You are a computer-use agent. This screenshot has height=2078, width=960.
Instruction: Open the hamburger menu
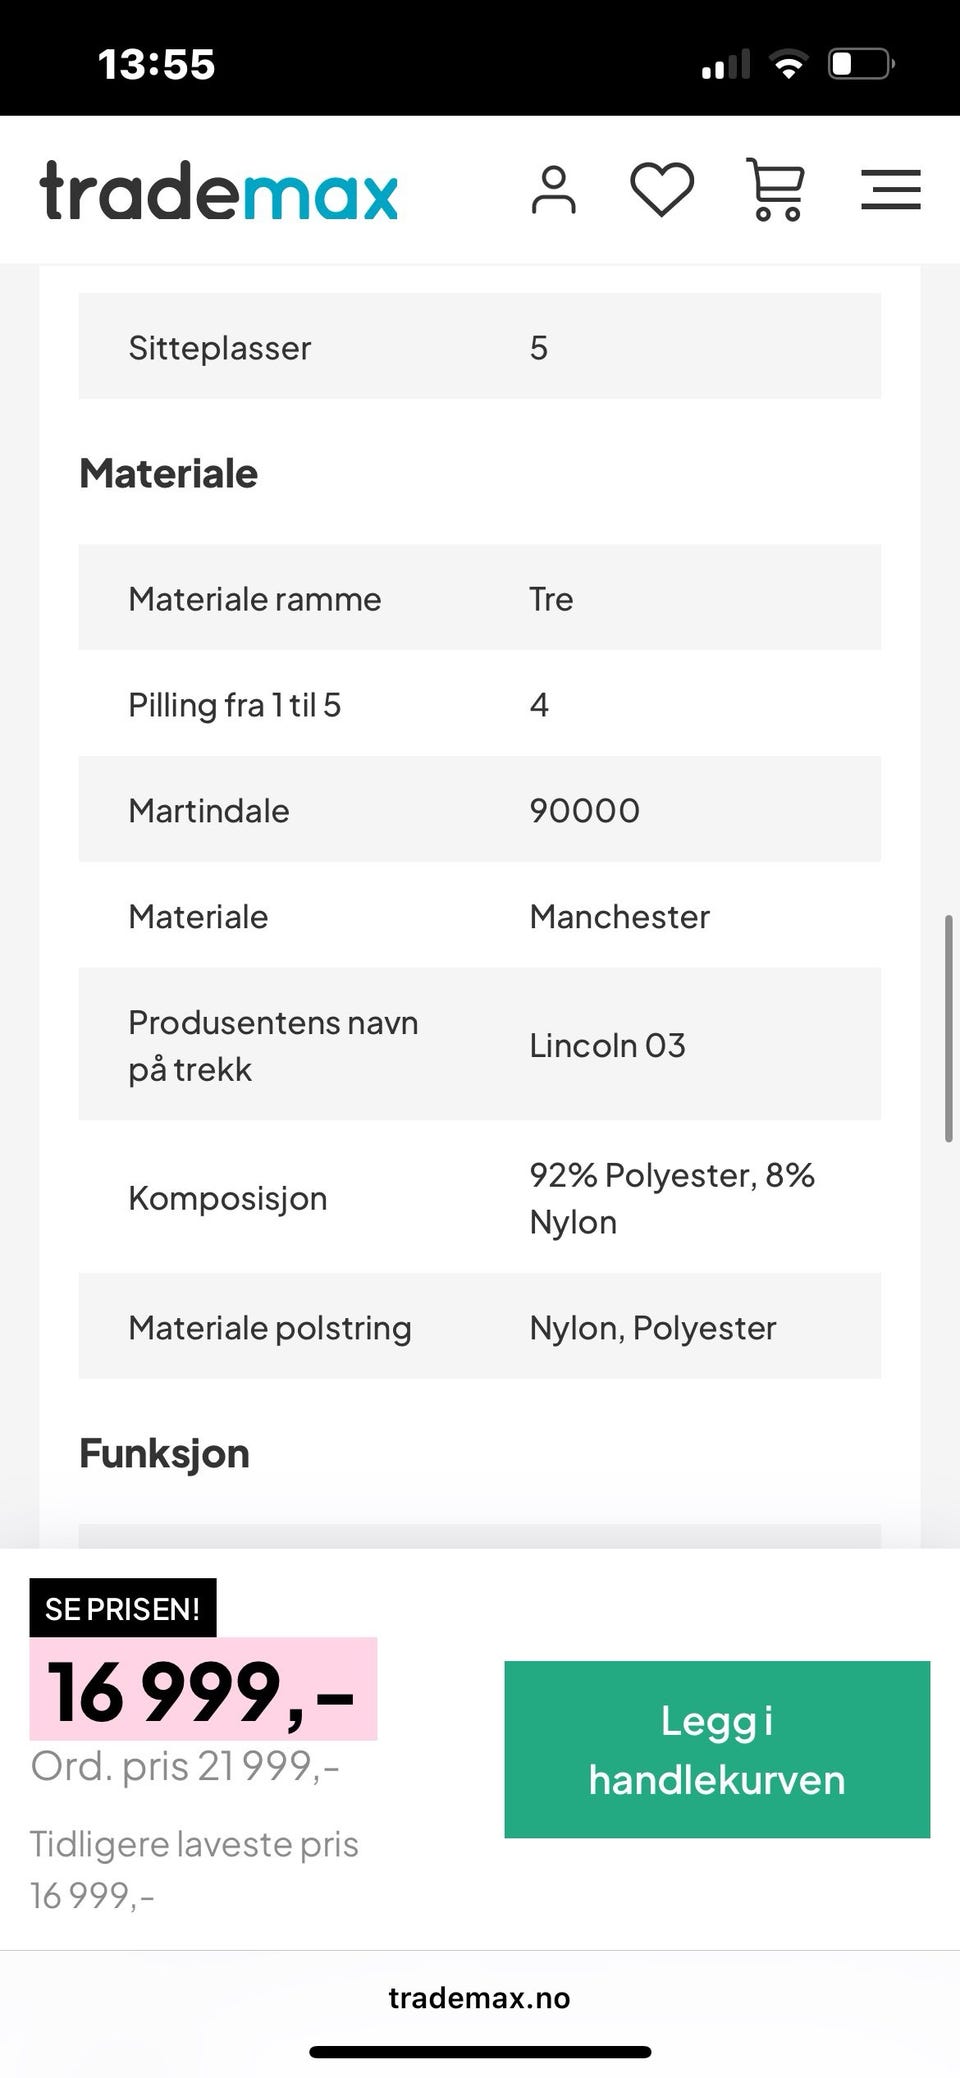tap(890, 189)
